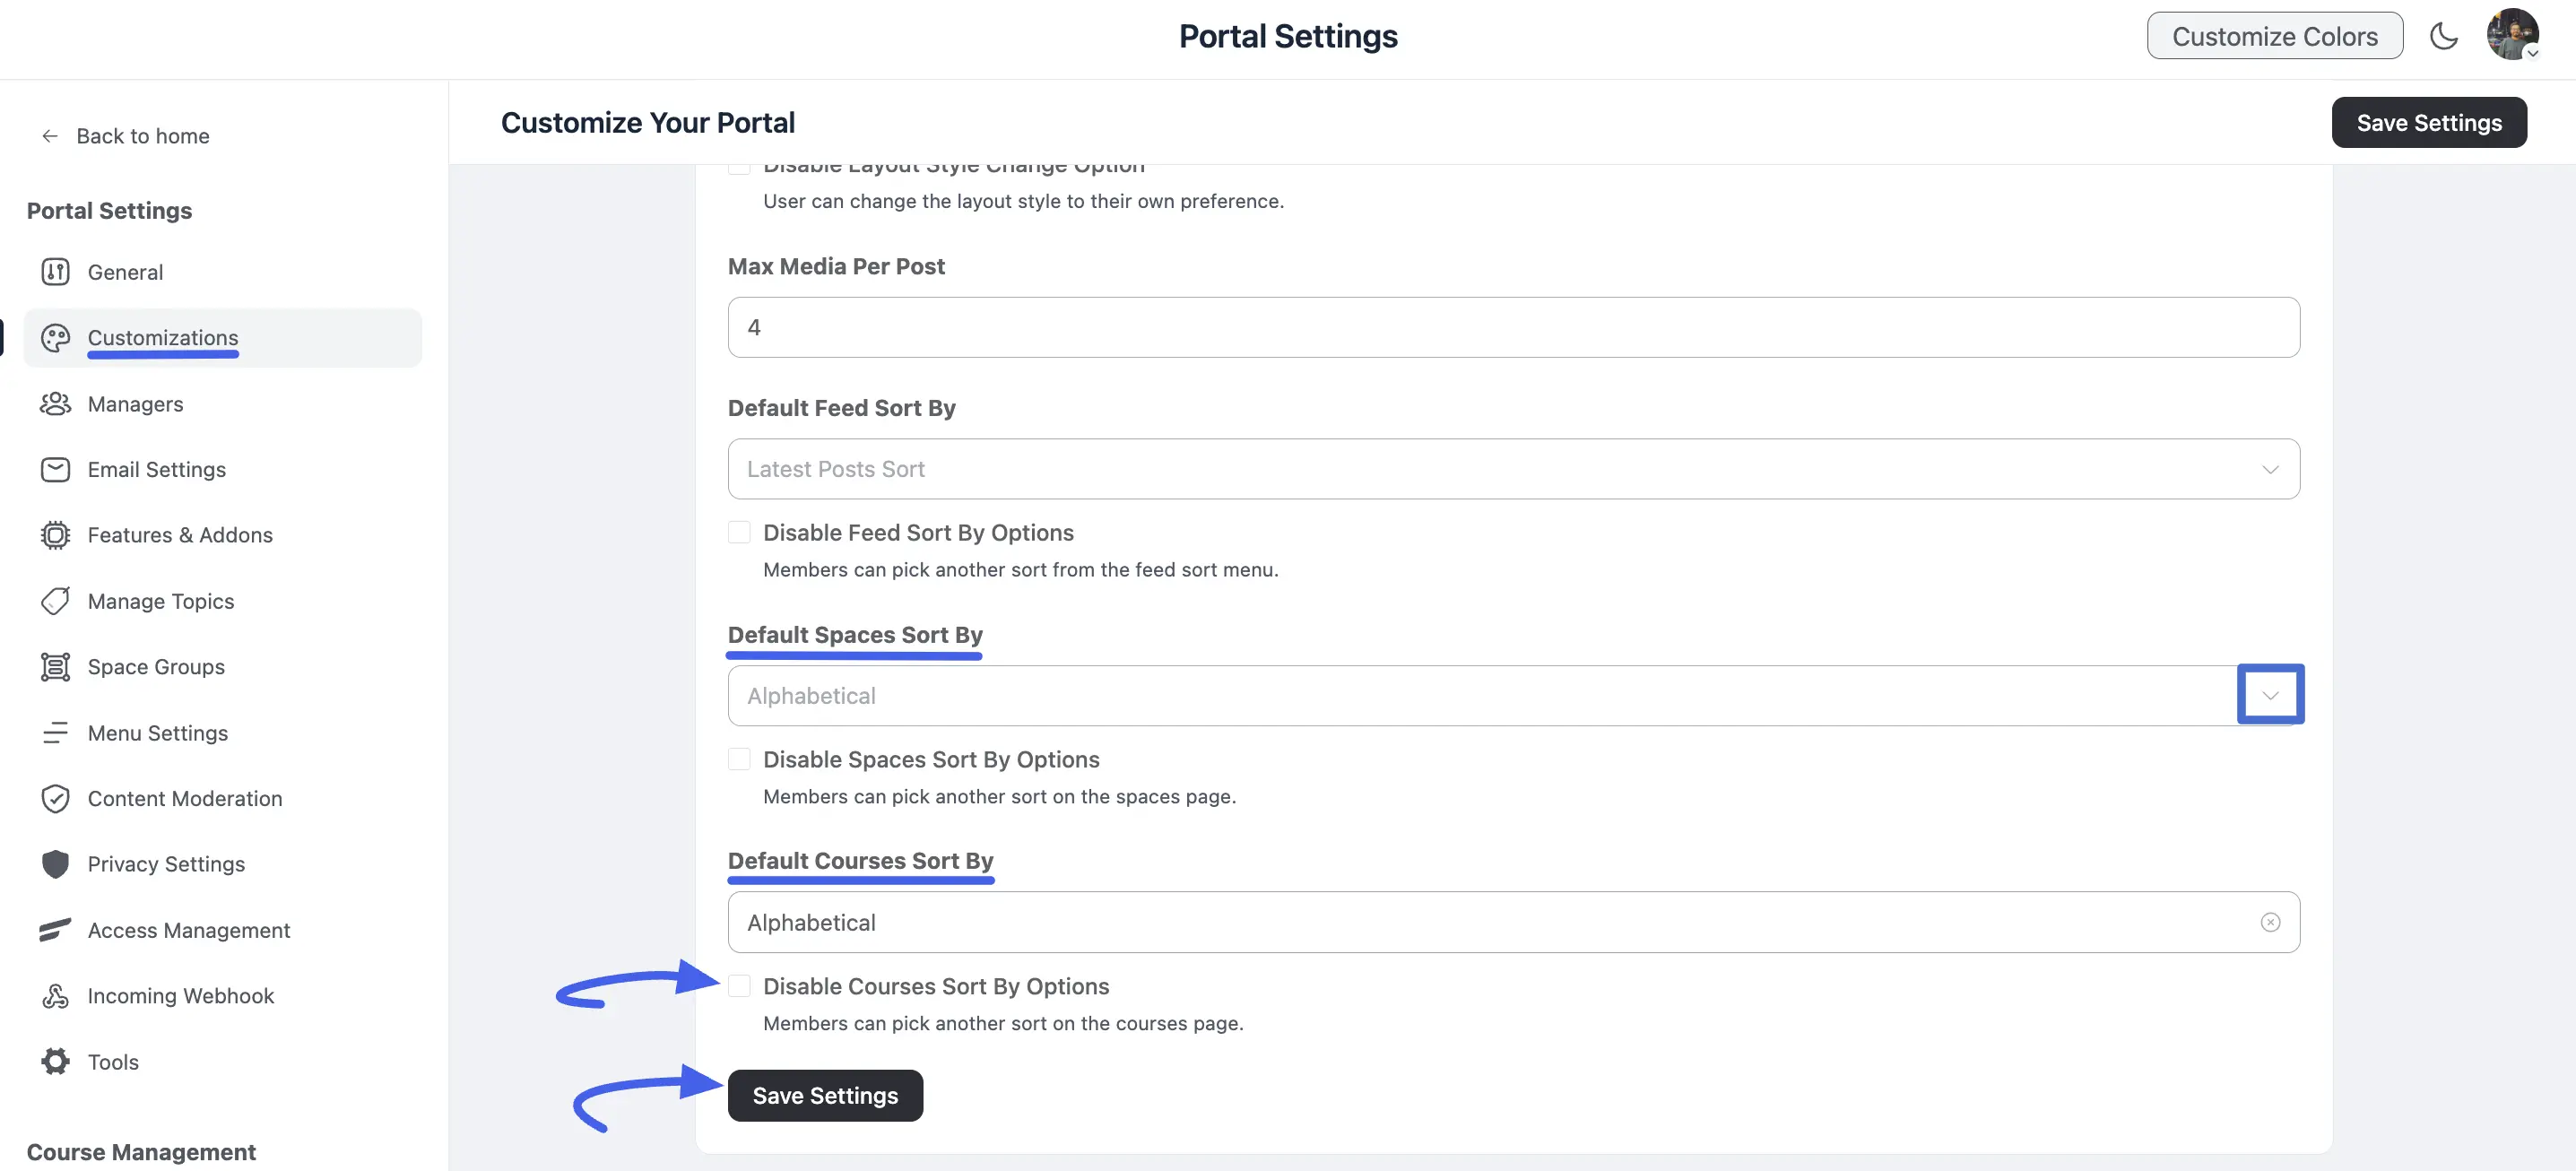Viewport: 2576px width, 1171px height.
Task: Open Features & Addons settings
Action: 222,535
